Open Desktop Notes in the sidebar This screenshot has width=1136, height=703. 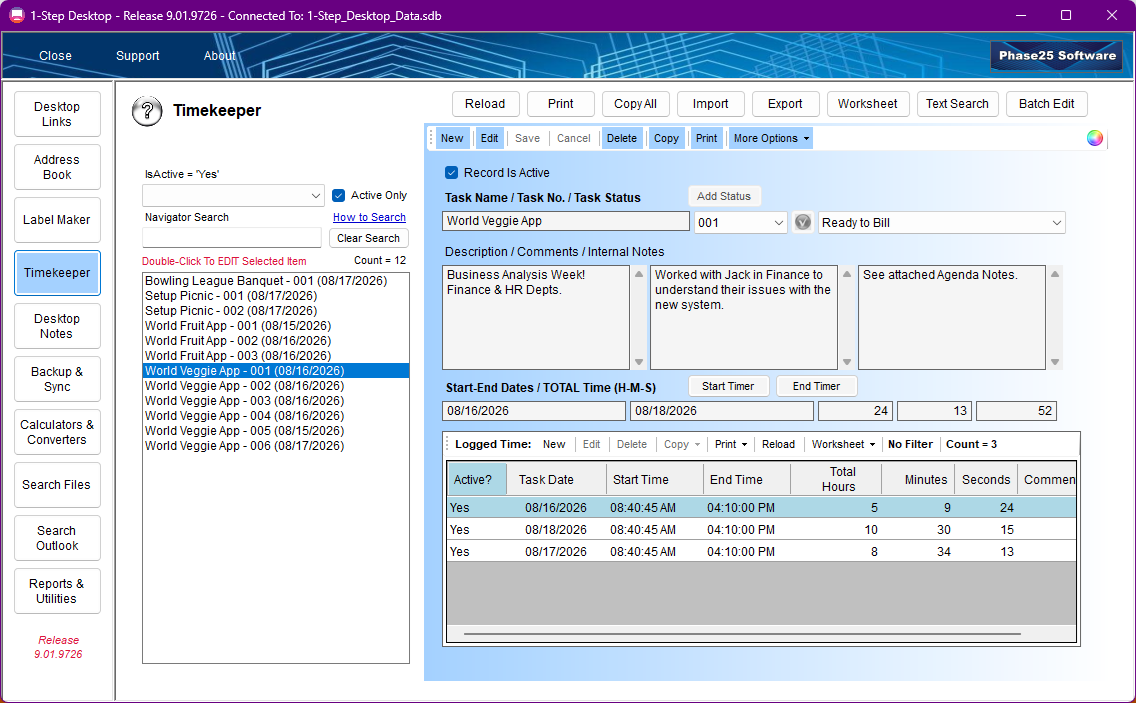(x=57, y=326)
